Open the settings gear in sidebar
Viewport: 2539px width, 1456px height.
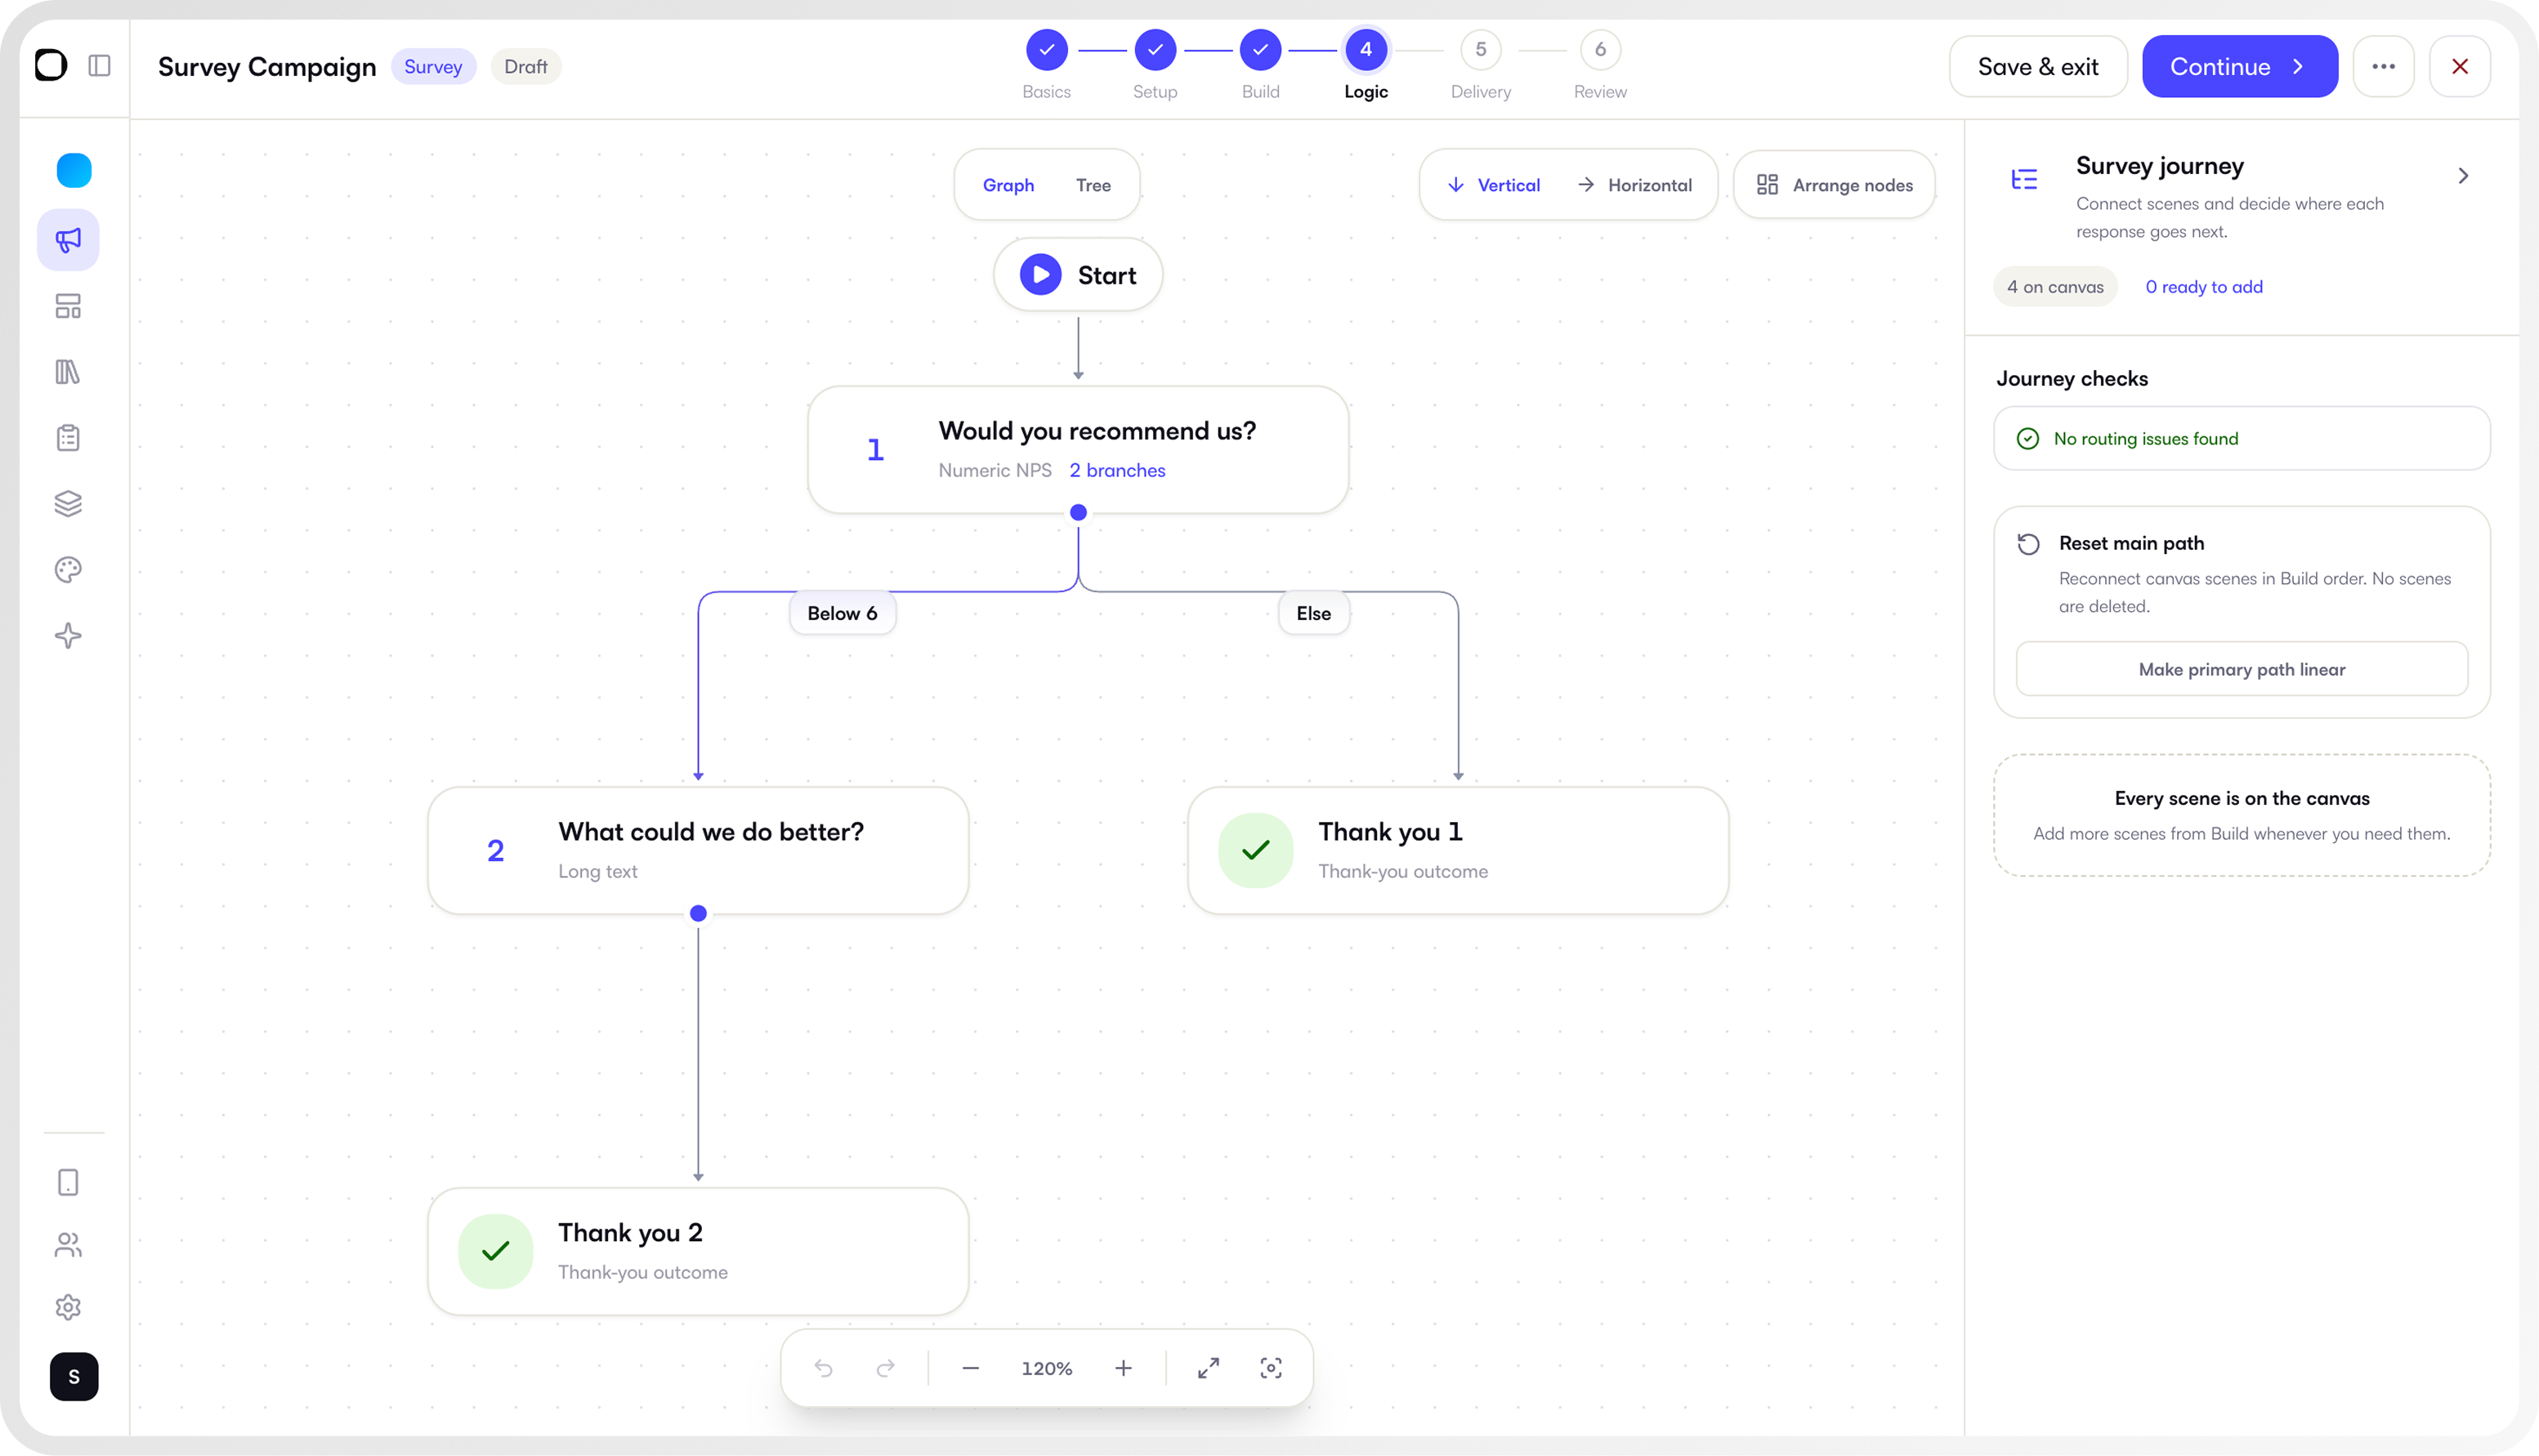[x=68, y=1308]
